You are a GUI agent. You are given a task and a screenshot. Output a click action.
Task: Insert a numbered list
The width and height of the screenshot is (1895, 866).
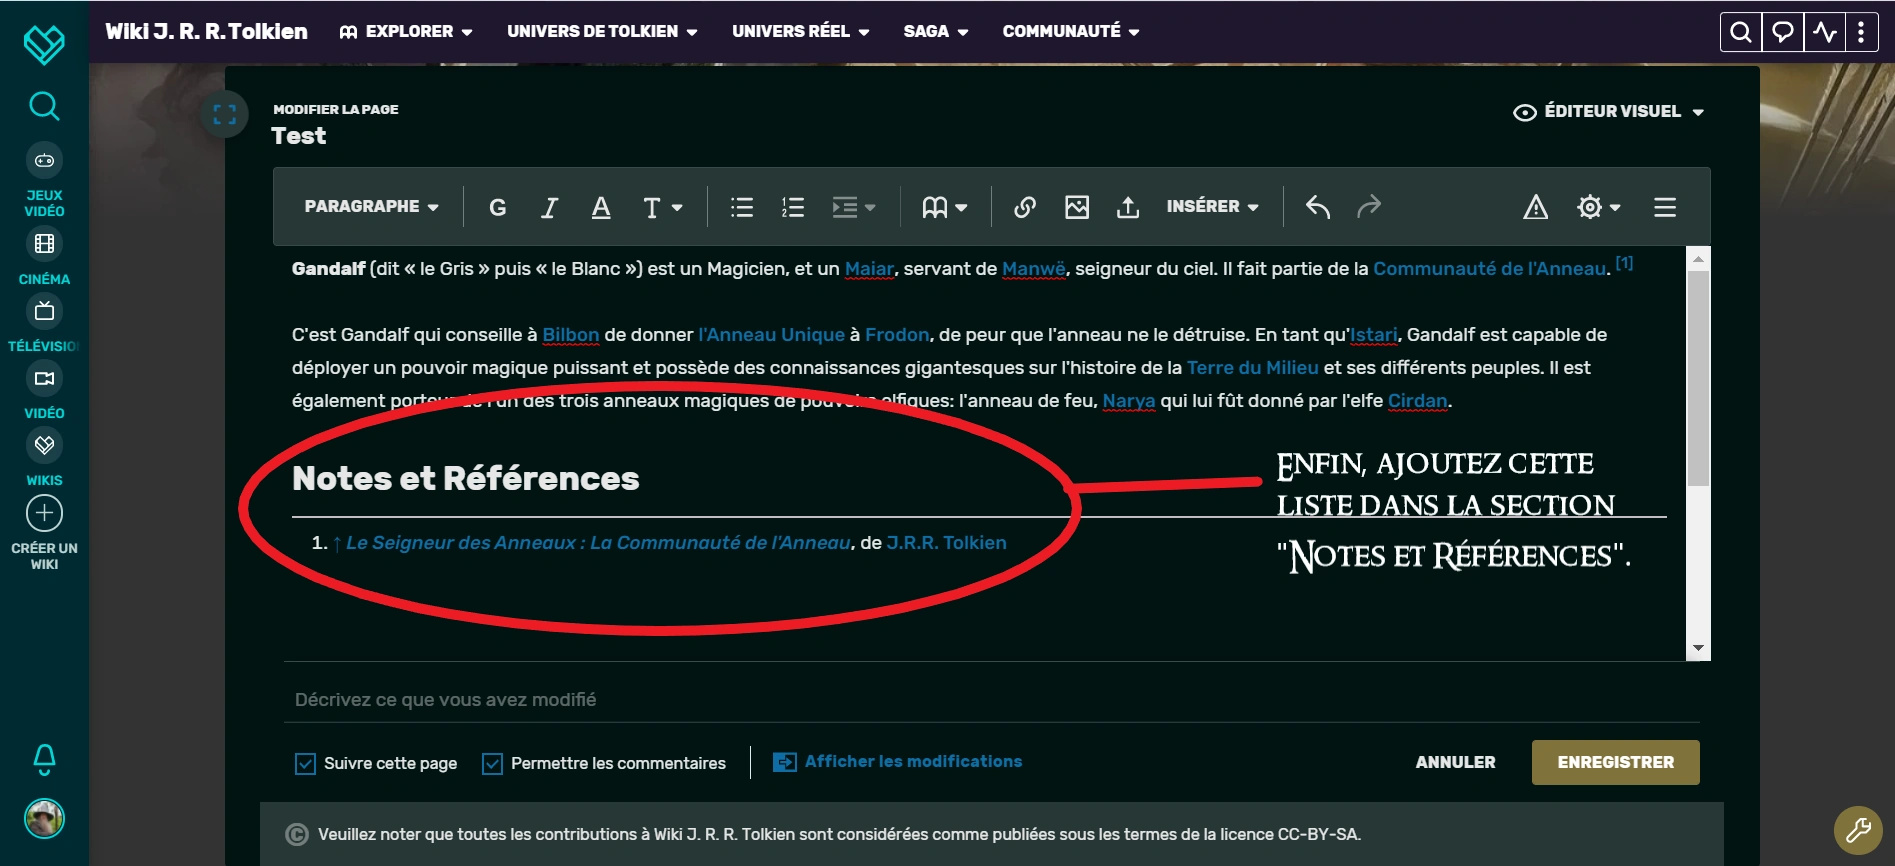pos(793,207)
